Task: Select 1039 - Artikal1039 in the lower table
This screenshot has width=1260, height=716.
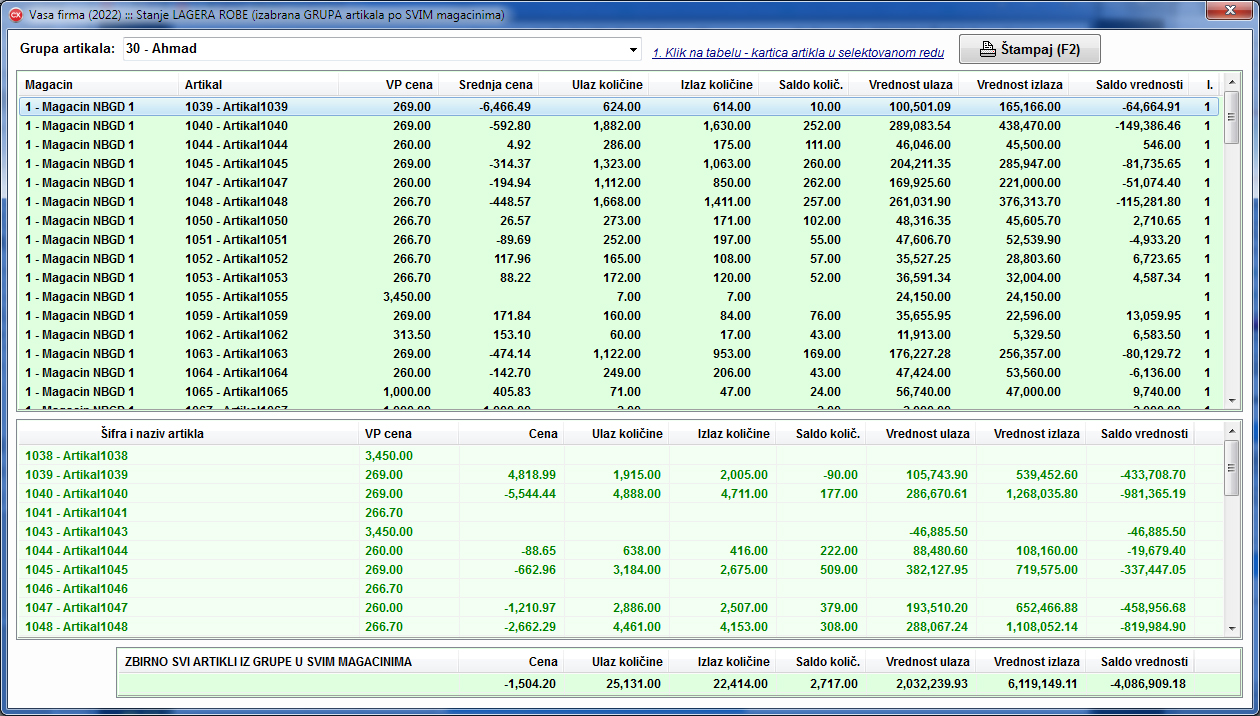Action: pyautogui.click(x=621, y=474)
